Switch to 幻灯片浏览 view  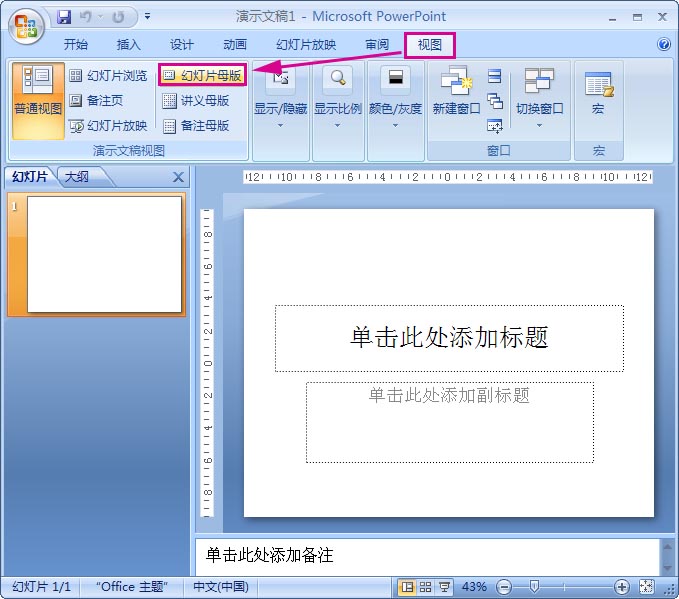pos(108,76)
